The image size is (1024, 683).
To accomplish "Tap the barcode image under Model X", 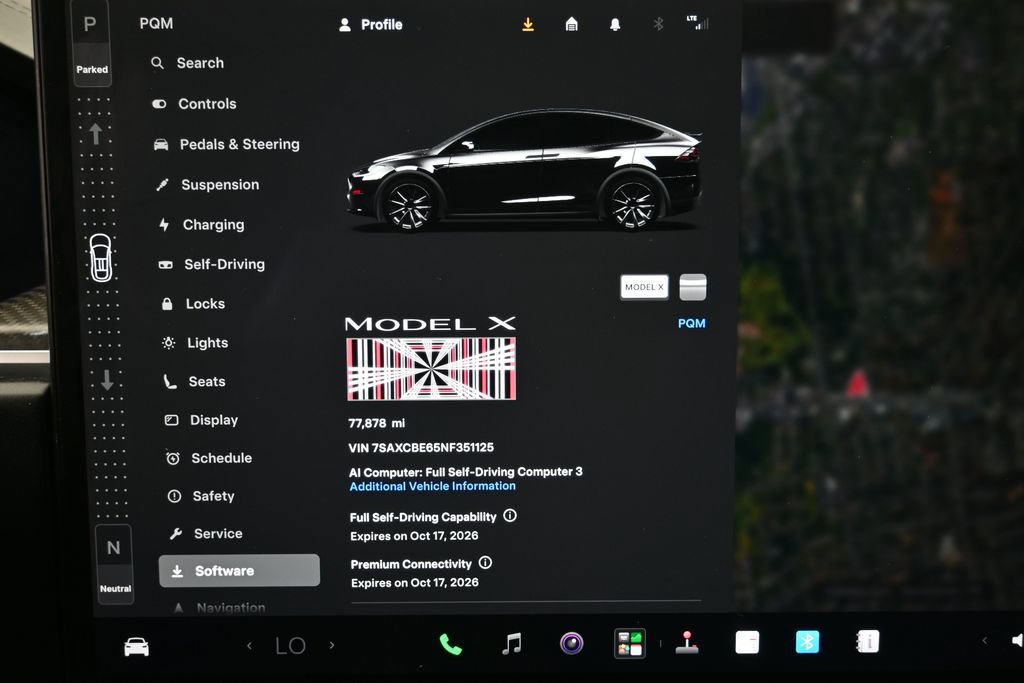I will [432, 369].
